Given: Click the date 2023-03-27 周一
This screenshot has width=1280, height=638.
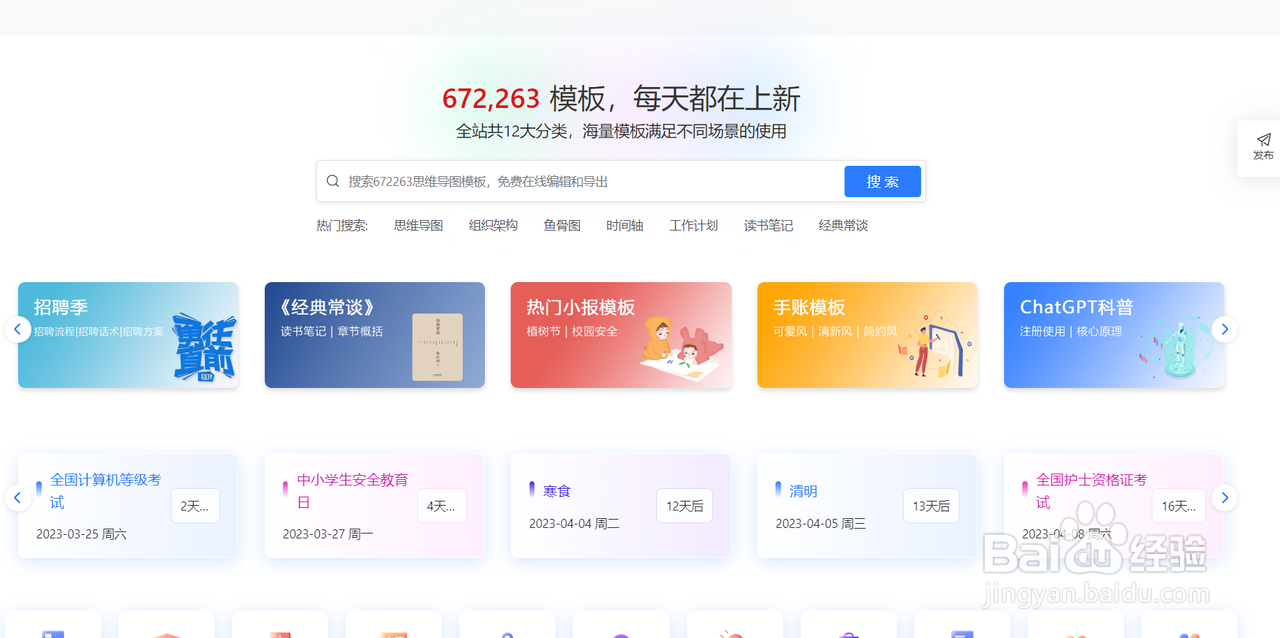Looking at the screenshot, I should point(328,534).
